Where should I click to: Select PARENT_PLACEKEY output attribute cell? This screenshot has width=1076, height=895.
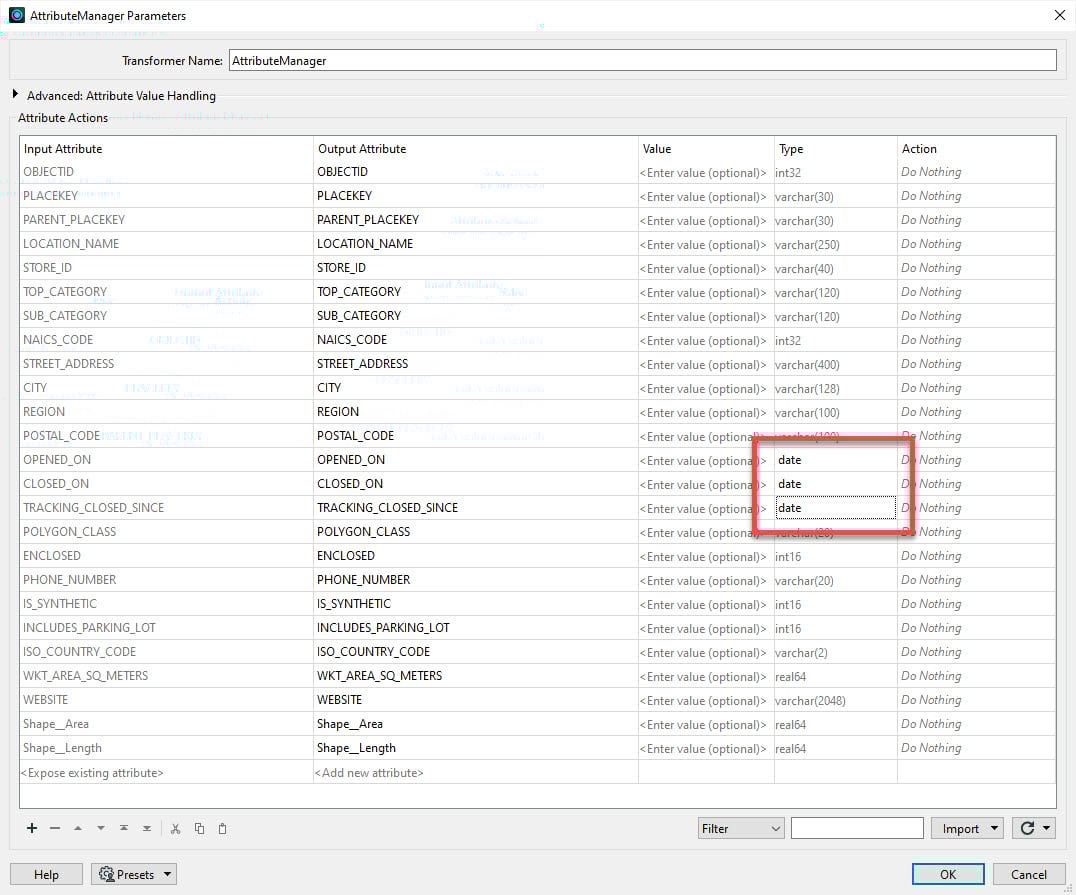tap(476, 220)
